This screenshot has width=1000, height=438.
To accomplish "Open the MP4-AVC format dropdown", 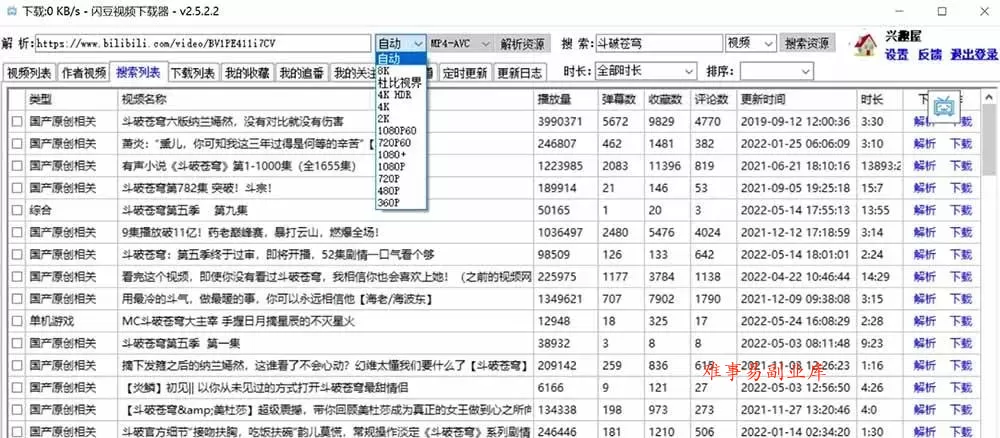I will click(485, 43).
